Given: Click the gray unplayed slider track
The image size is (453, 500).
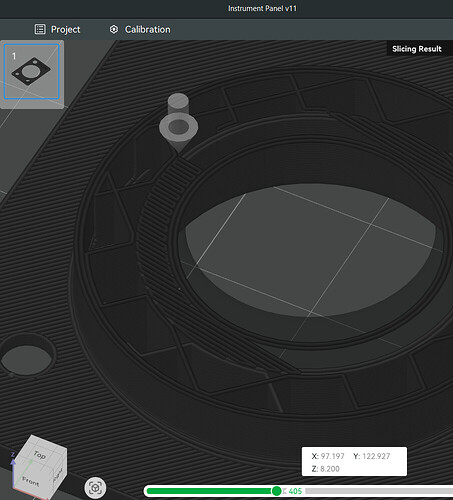Looking at the screenshot, I should click(x=379, y=491).
